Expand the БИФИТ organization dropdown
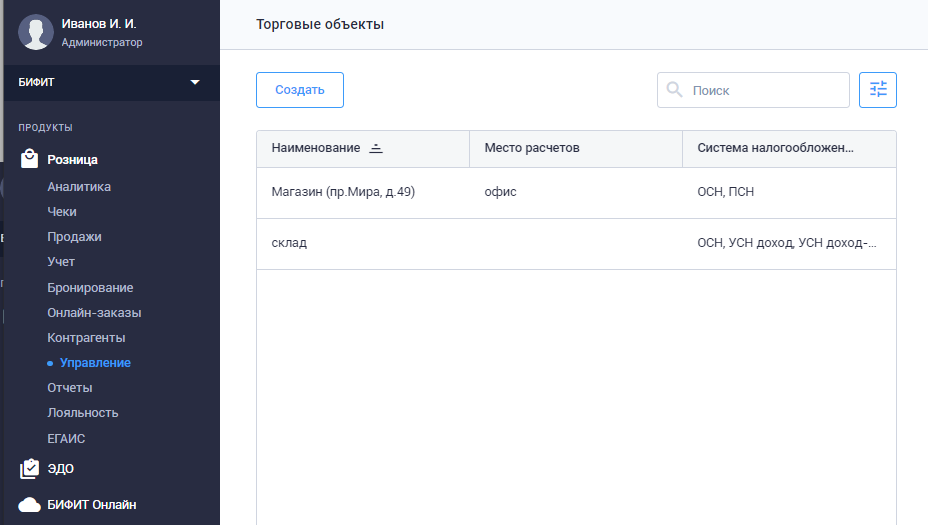Screen dimensions: 928x525 [x=195, y=82]
